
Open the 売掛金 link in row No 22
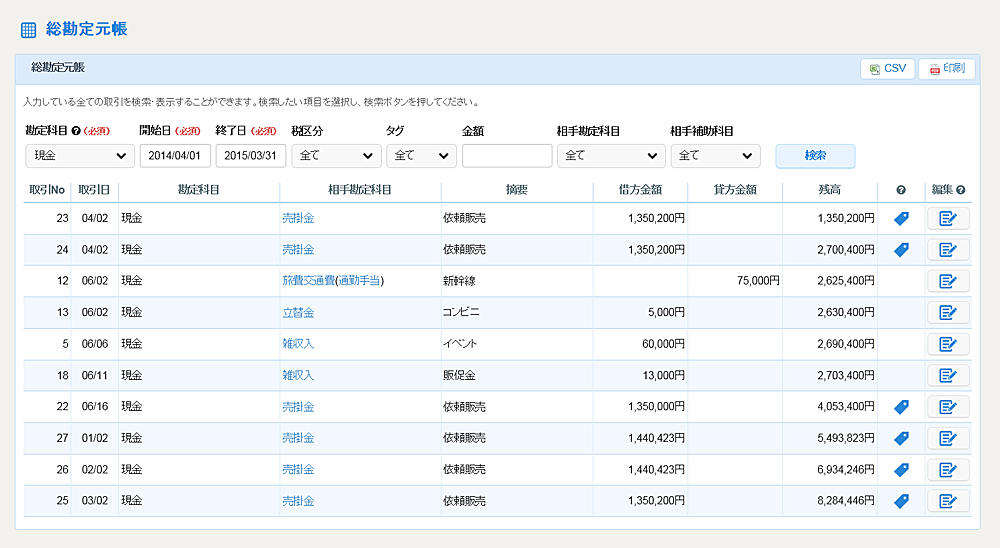click(x=298, y=406)
